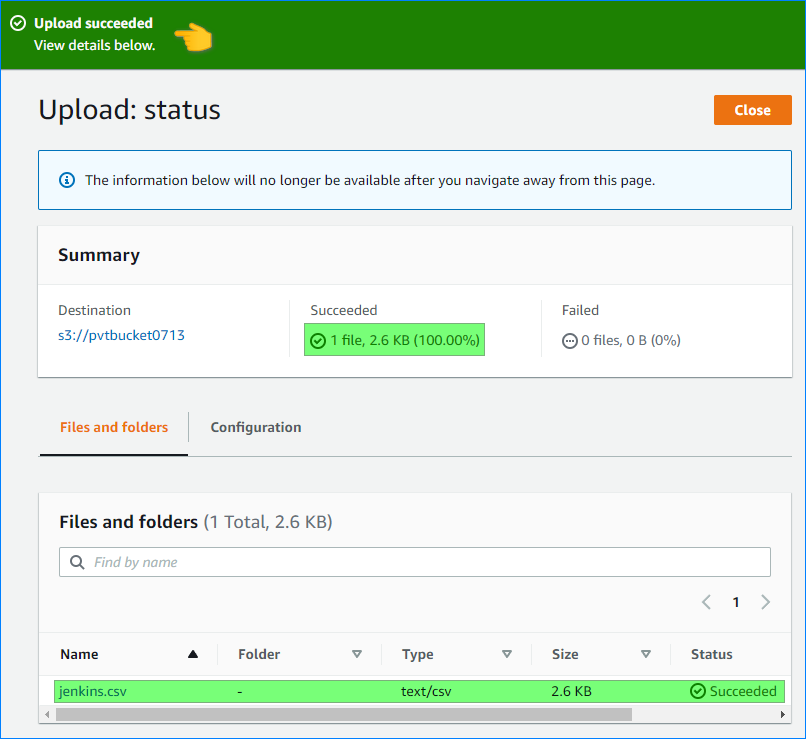Click the Upload succeeded checkmark icon
The height and width of the screenshot is (739, 806).
tap(18, 23)
